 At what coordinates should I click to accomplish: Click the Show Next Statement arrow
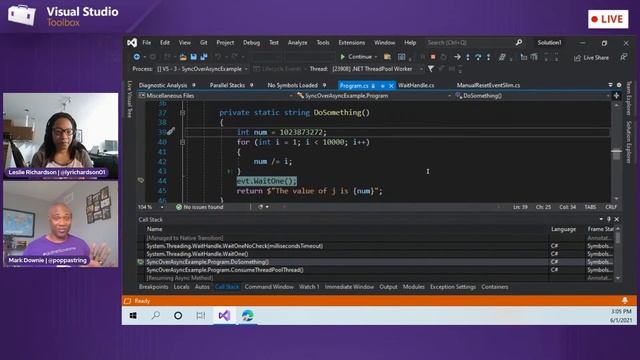pyautogui.click(x=457, y=57)
